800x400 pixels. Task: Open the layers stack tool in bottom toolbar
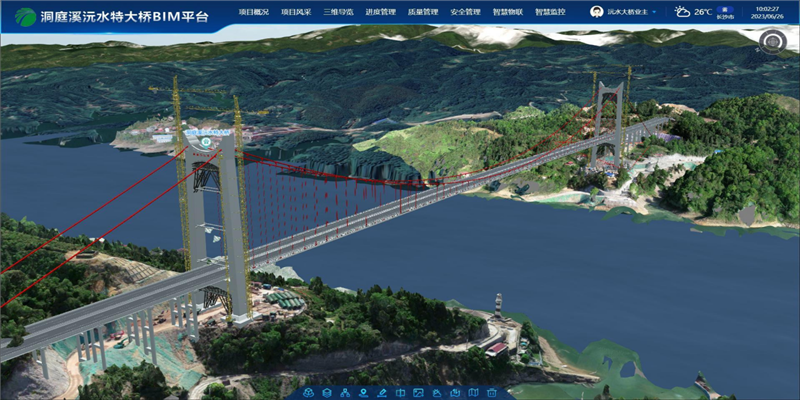click(326, 392)
